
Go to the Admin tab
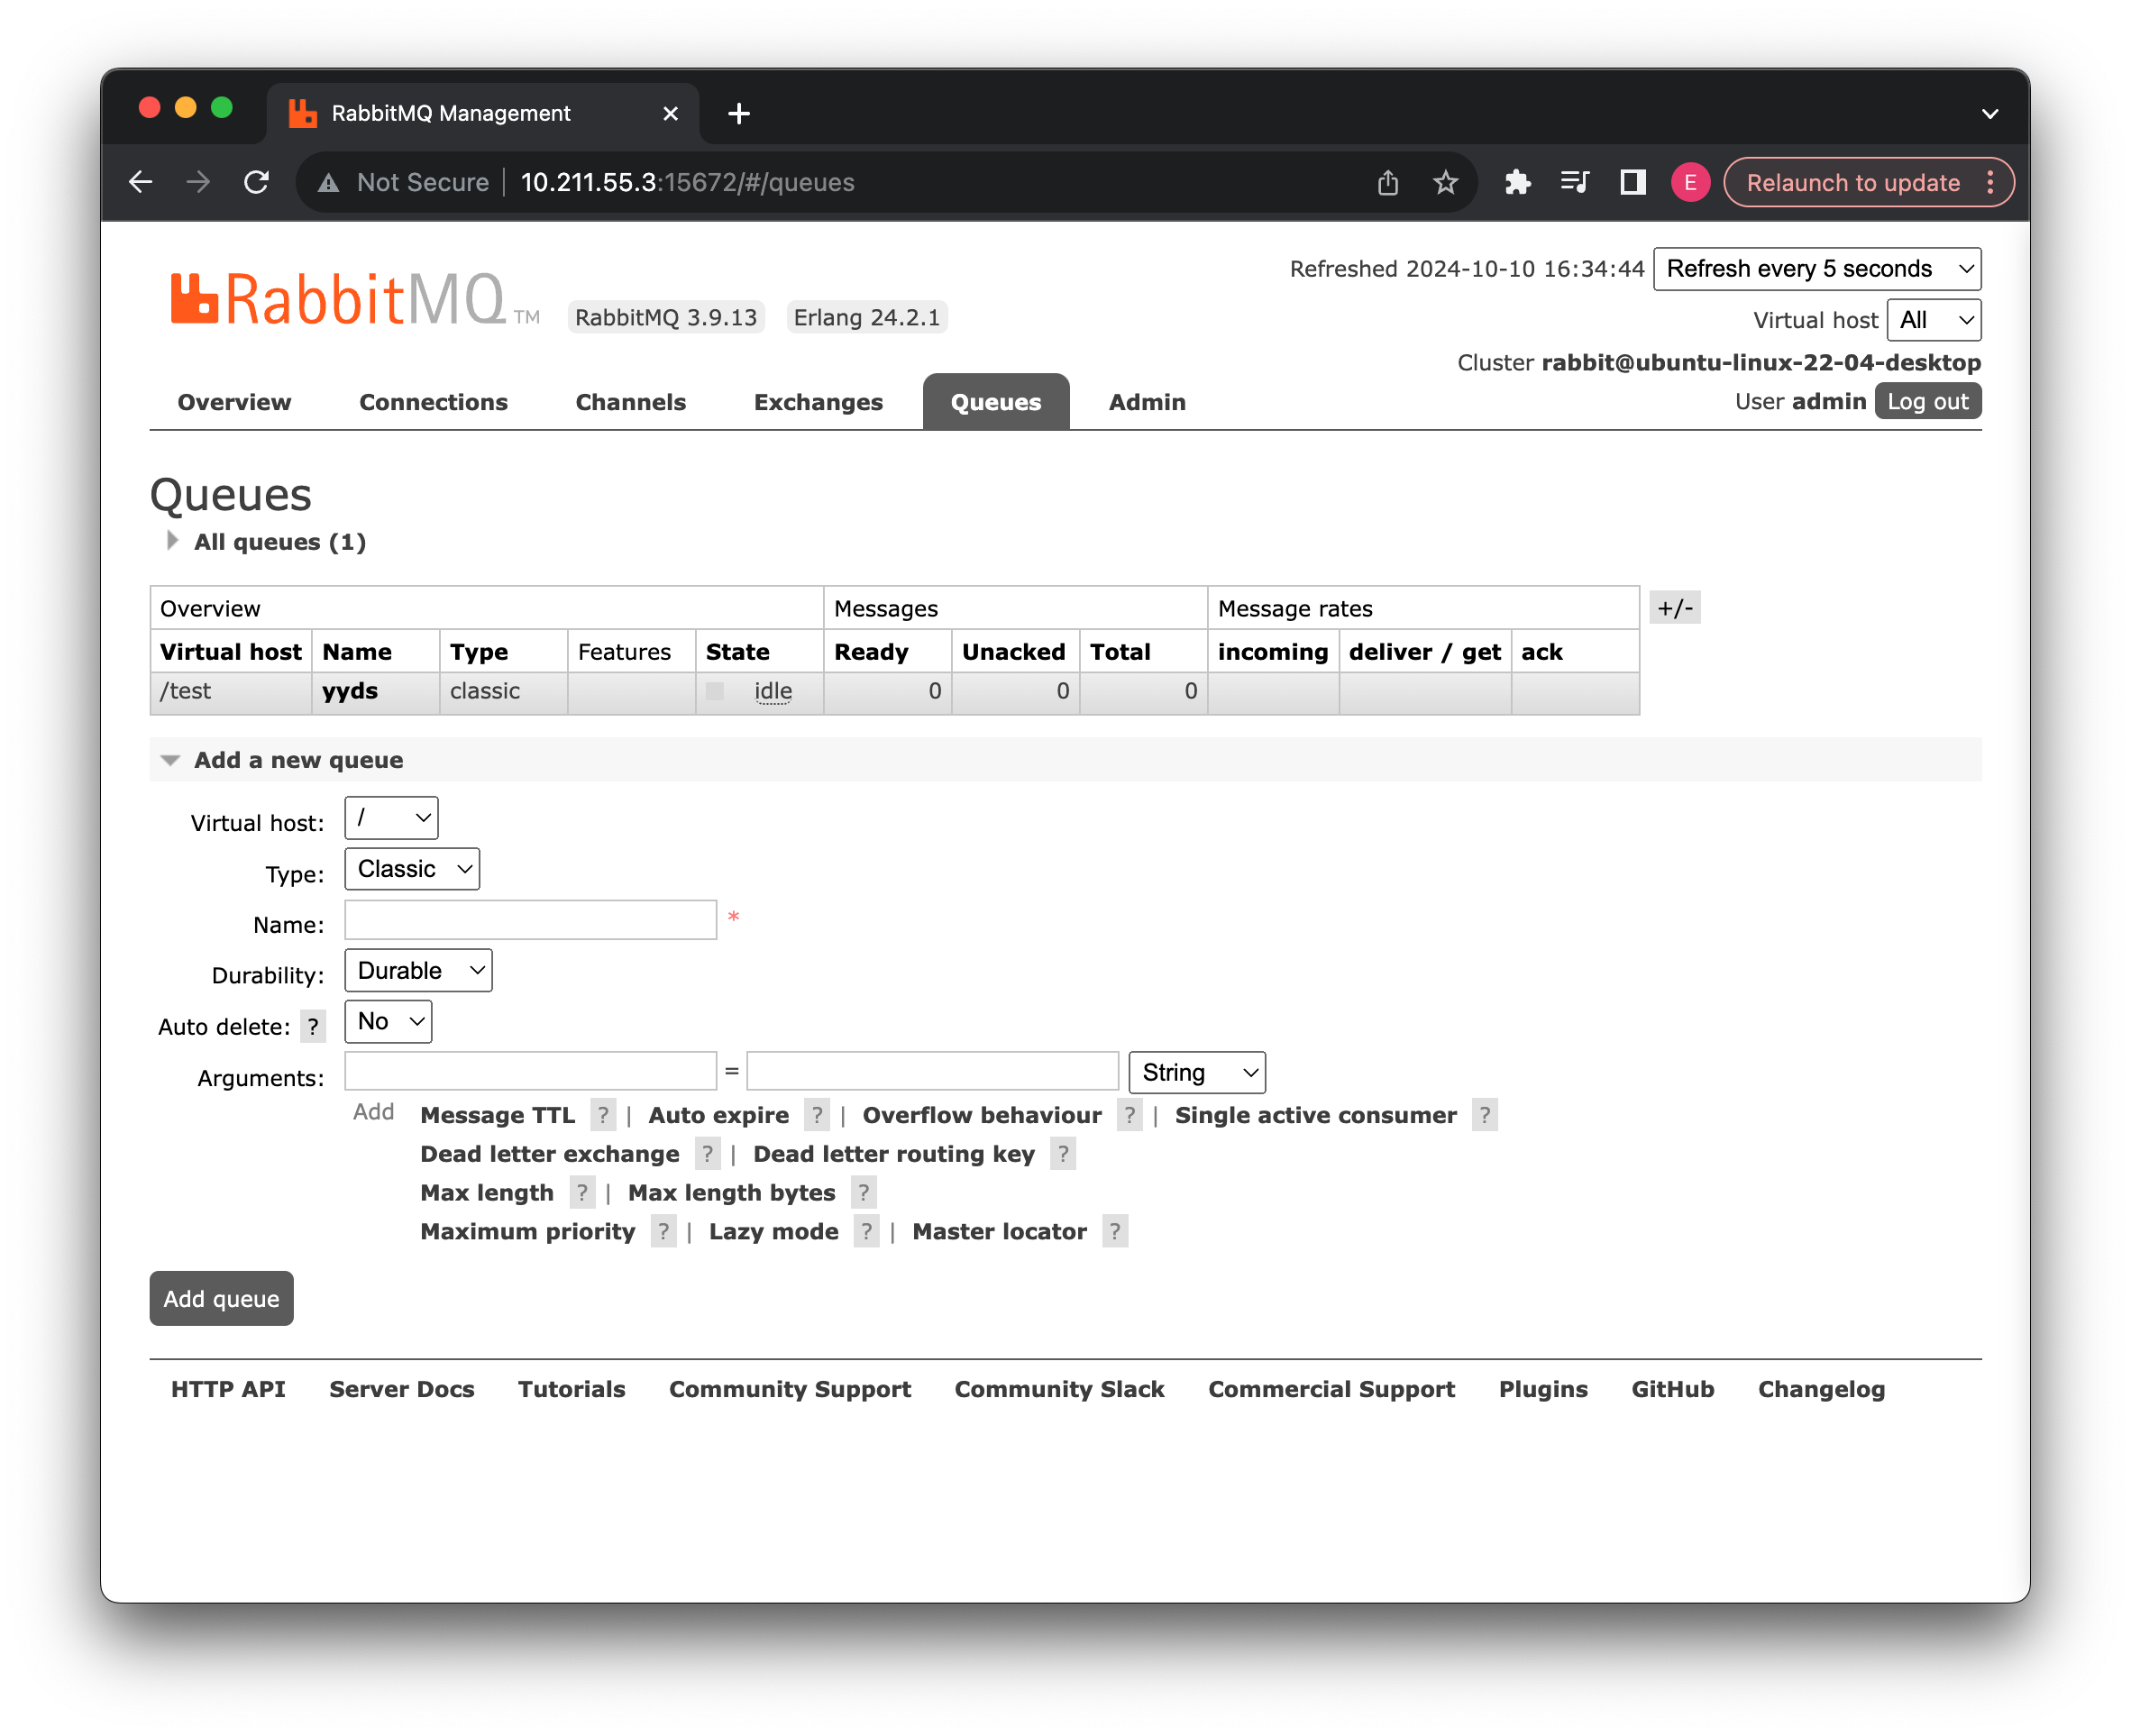[x=1146, y=402]
